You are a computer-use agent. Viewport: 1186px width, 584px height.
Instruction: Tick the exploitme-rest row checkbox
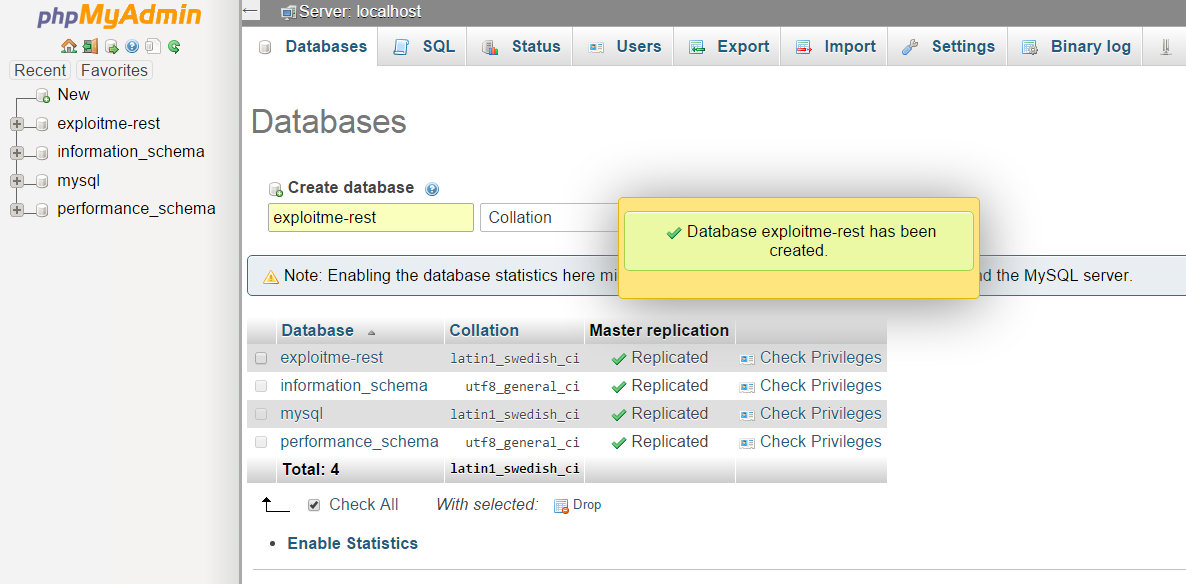(x=261, y=358)
